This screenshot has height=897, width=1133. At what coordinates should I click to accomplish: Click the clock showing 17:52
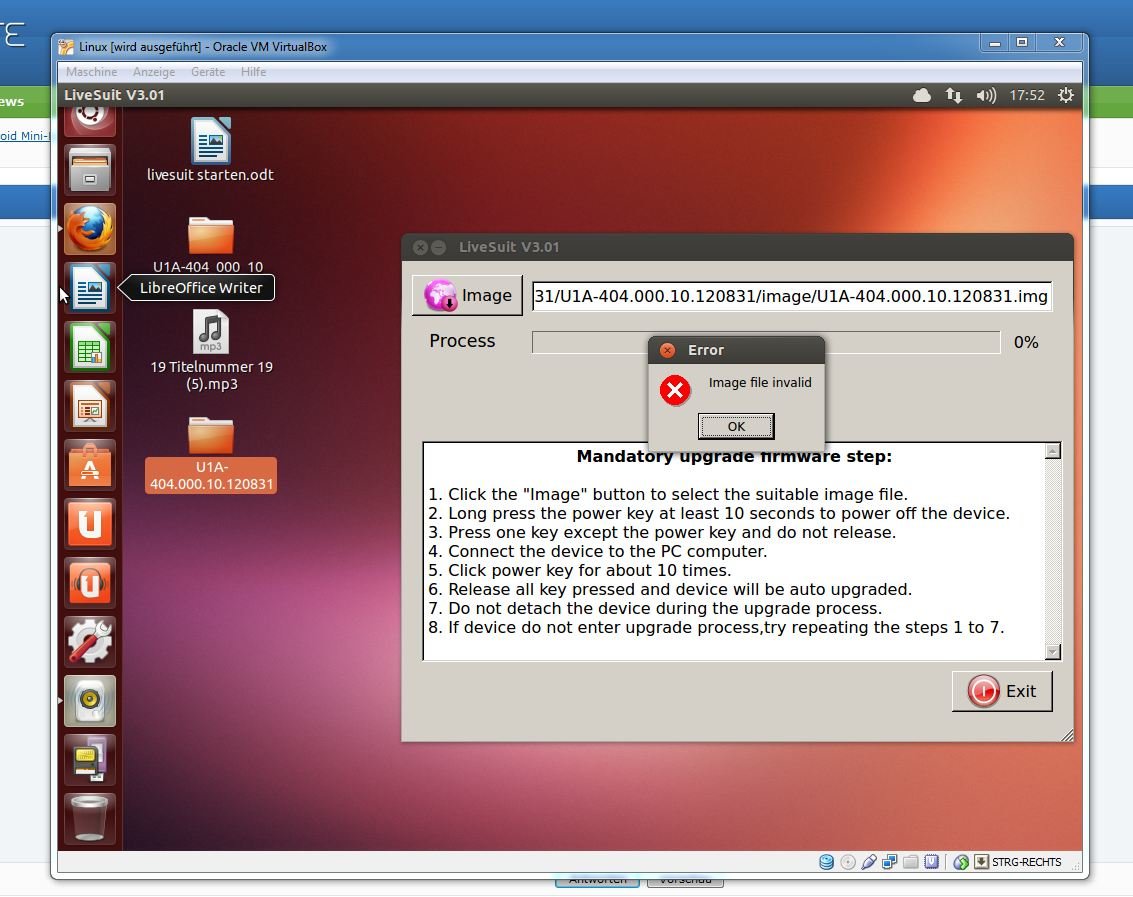1027,95
